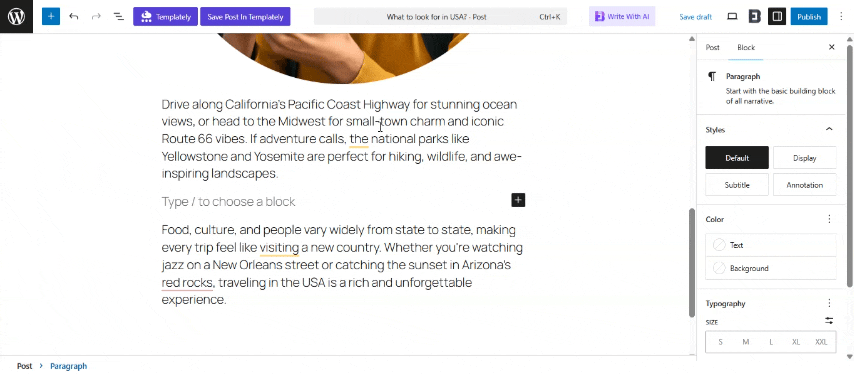
Task: Toggle the Settings sidebar panel icon
Action: coord(777,17)
